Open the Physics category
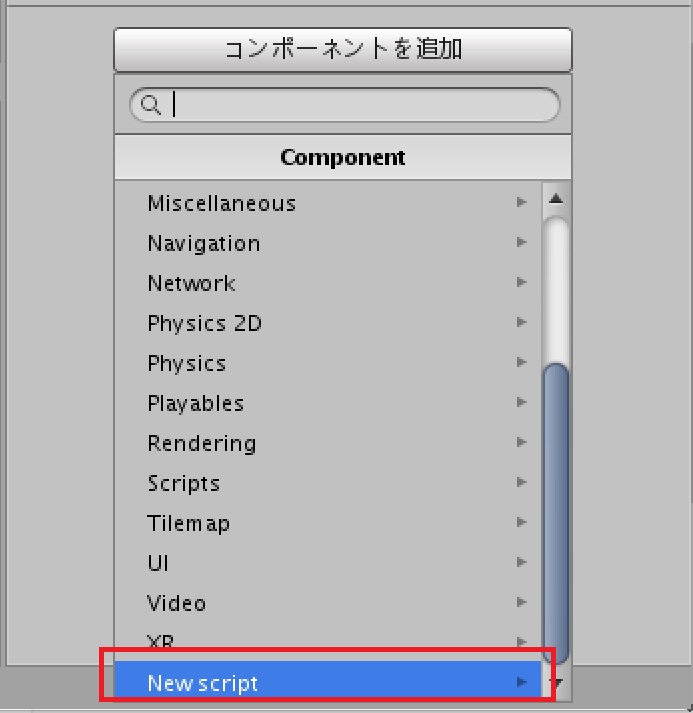693x713 pixels. pyautogui.click(x=187, y=363)
